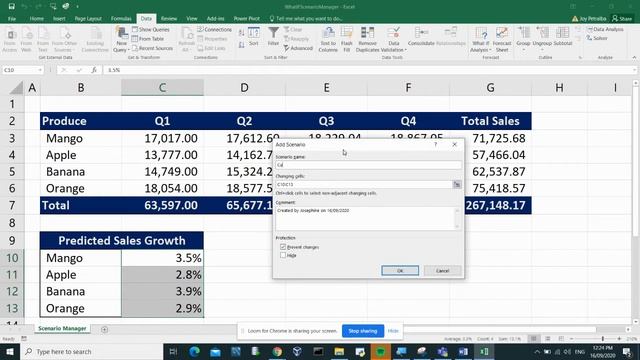Select column header G
Screen dimensions: 640x360
(x=490, y=87)
